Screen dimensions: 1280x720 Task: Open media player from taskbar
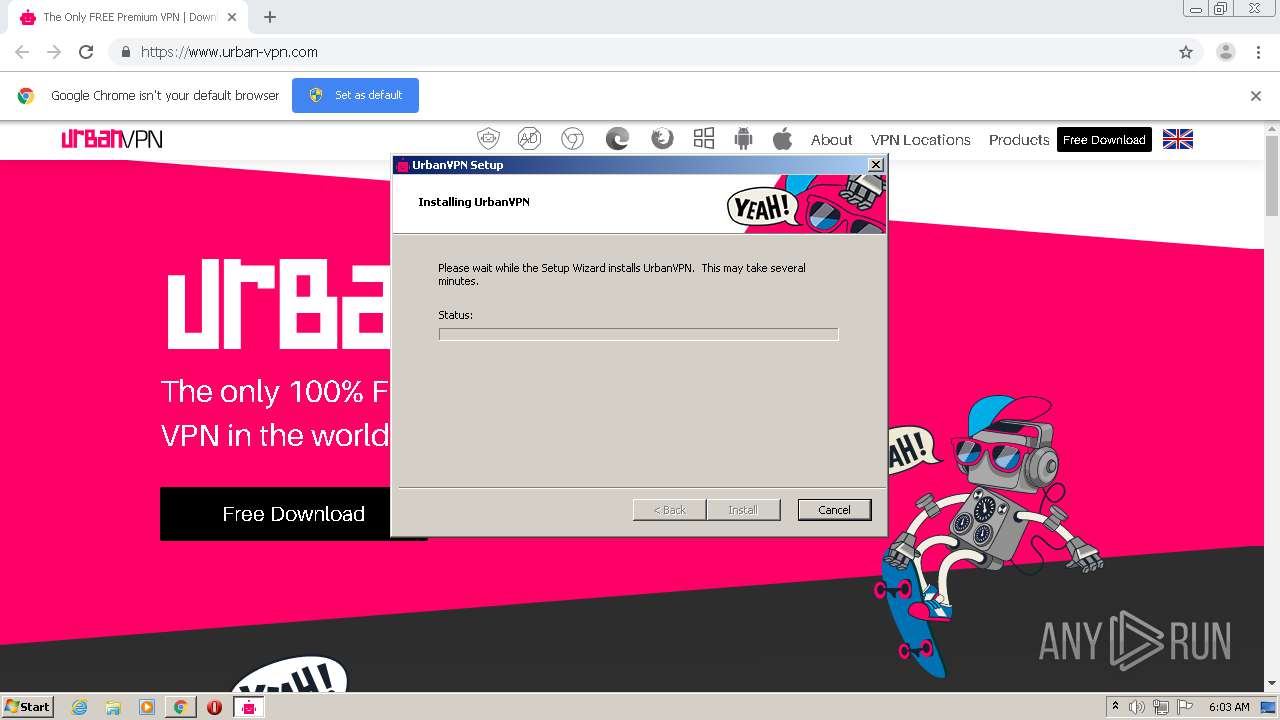pyautogui.click(x=146, y=707)
